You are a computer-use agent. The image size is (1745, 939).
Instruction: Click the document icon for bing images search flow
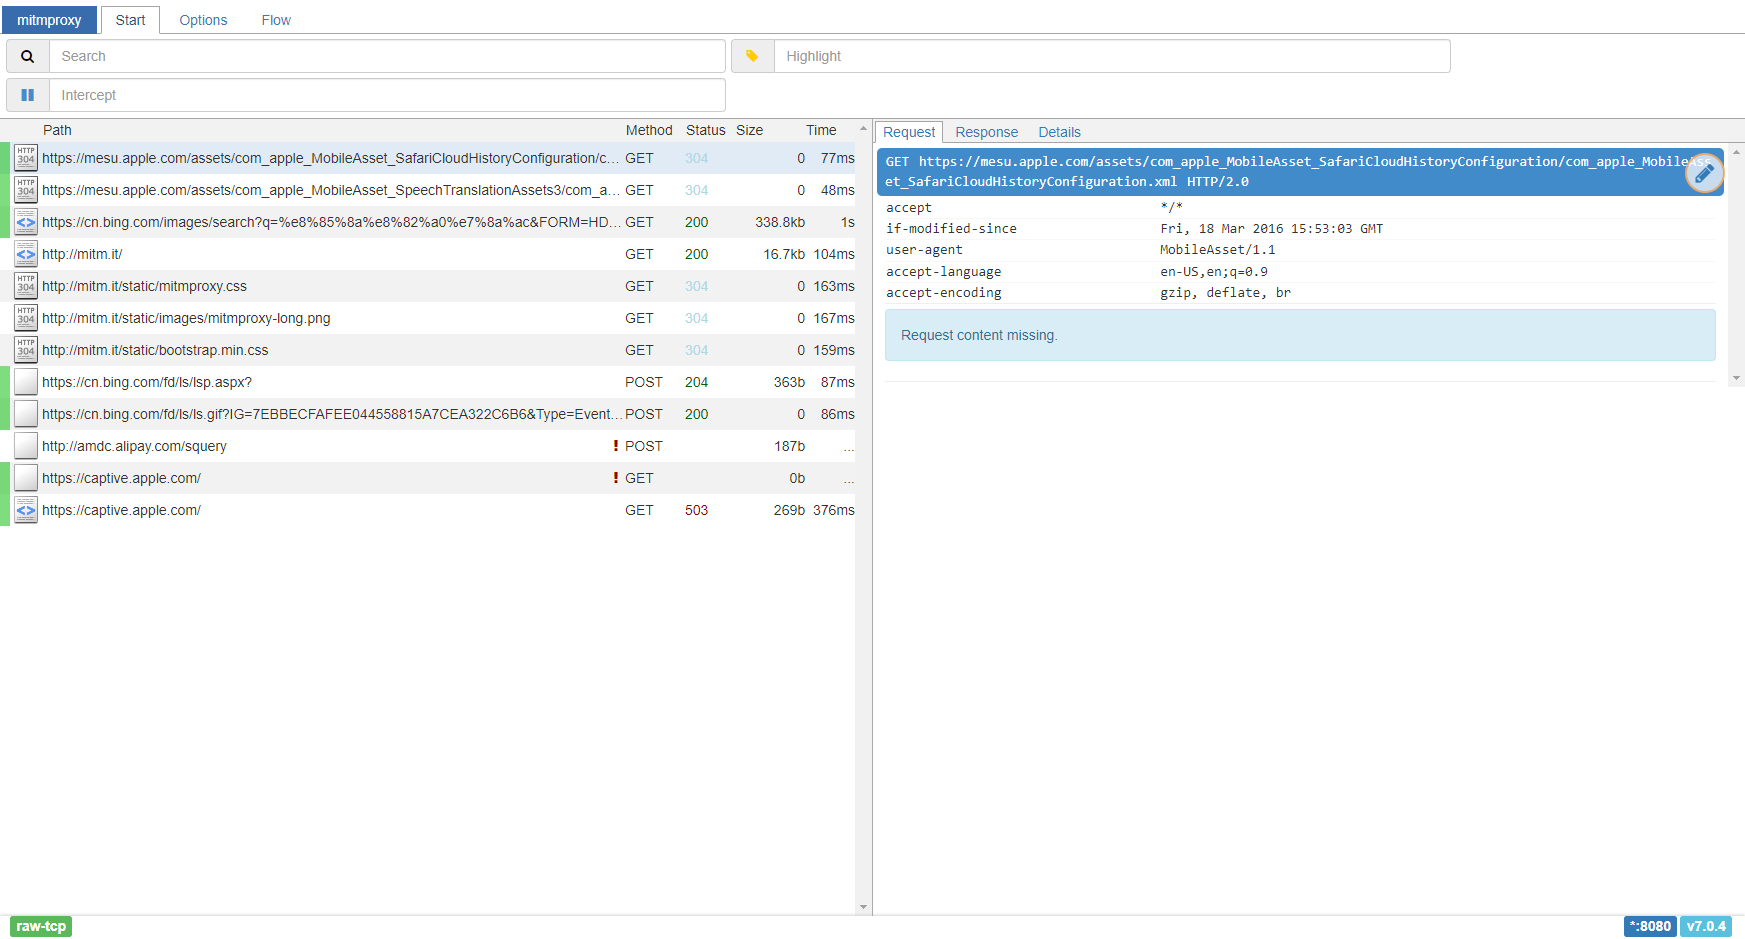pyautogui.click(x=26, y=222)
